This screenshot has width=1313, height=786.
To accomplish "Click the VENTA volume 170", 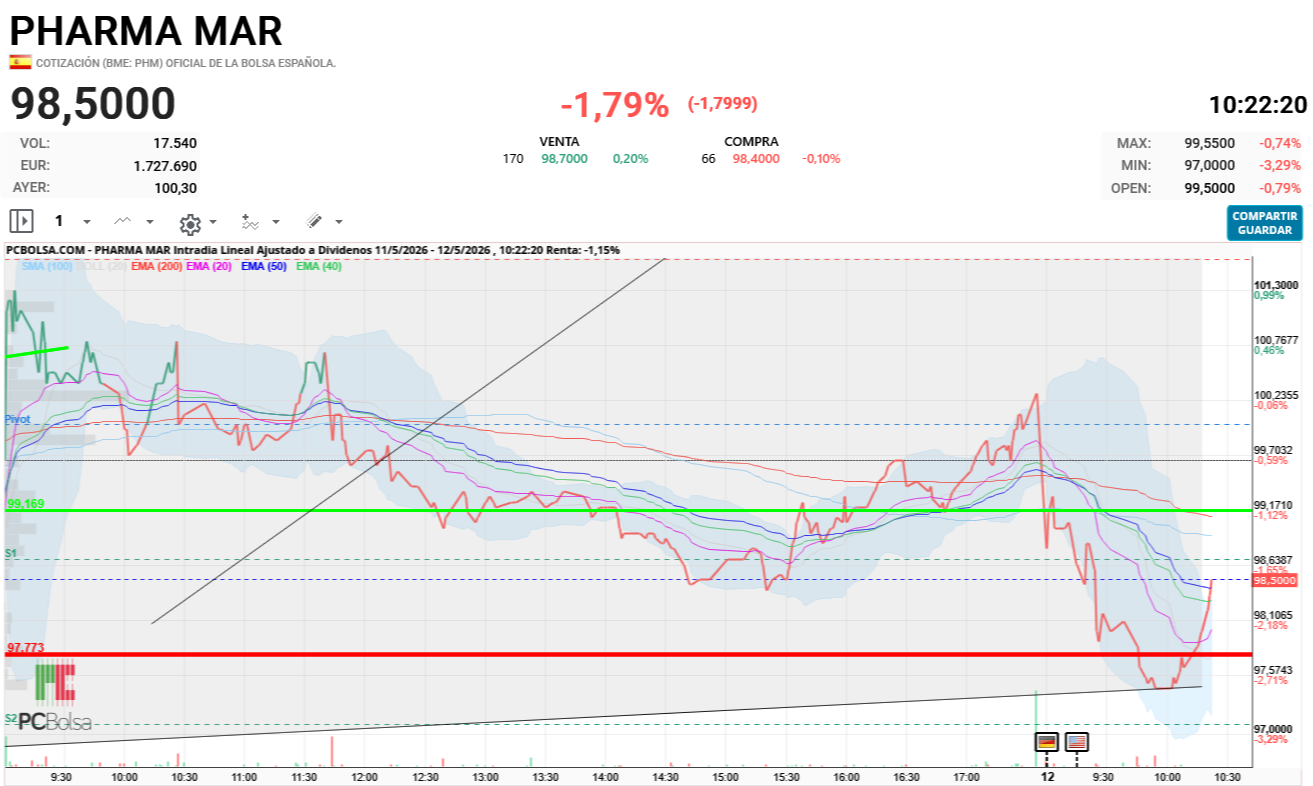I will tap(513, 158).
